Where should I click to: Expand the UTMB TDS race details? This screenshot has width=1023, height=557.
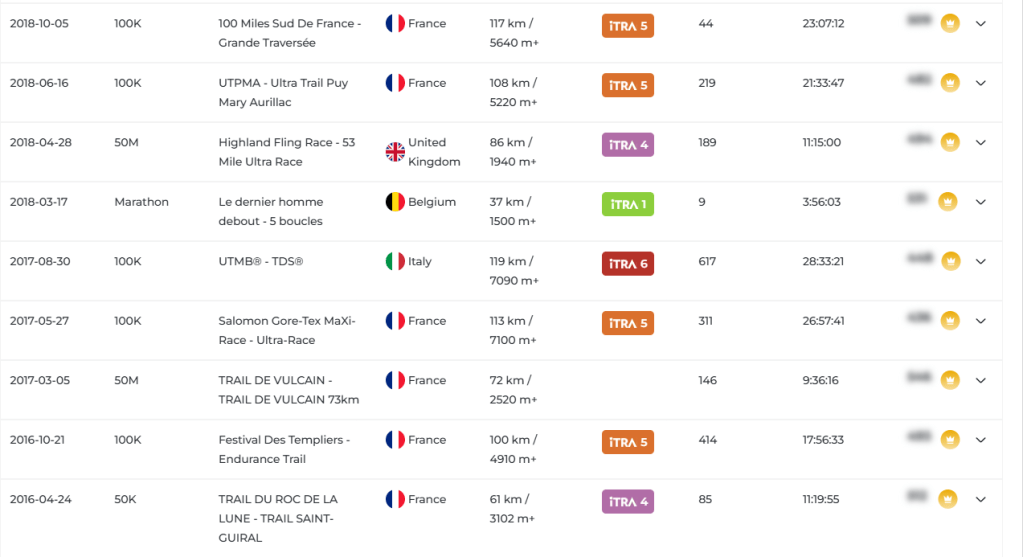pos(981,262)
